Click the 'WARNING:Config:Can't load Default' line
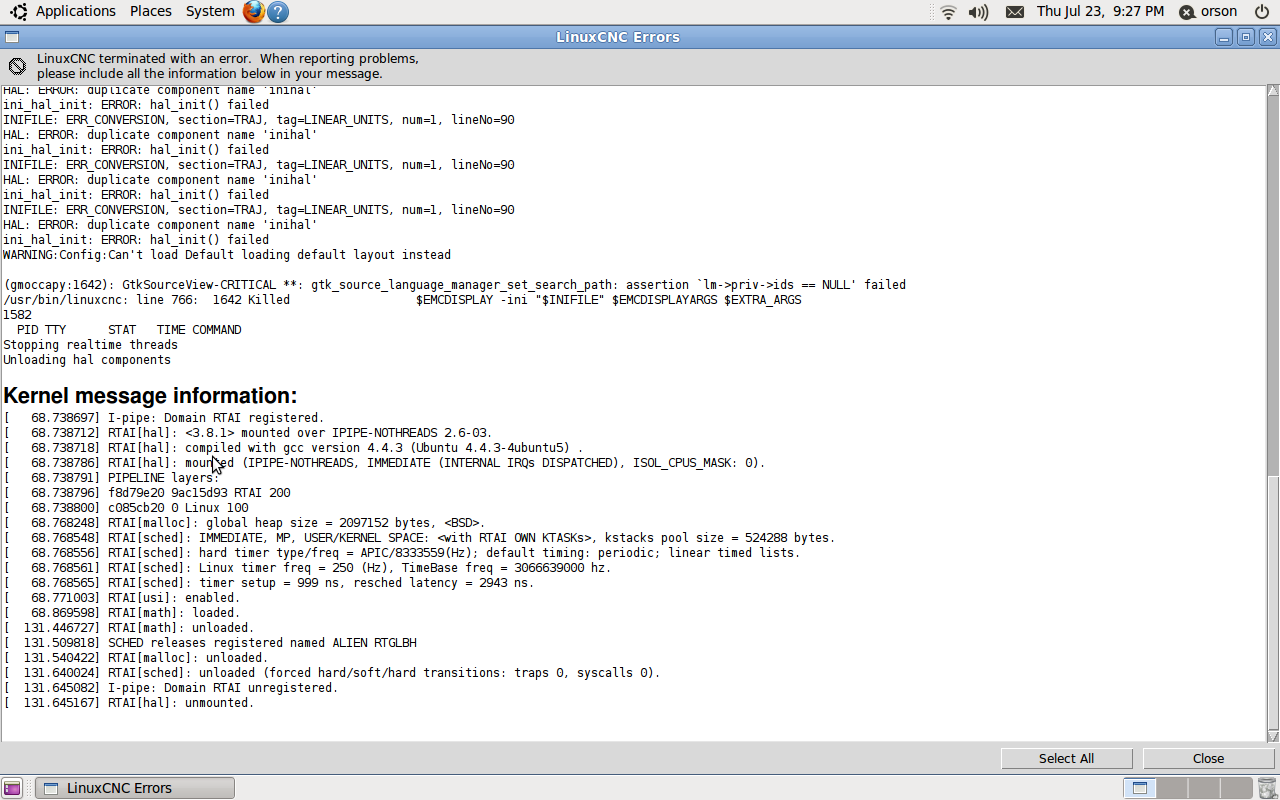This screenshot has height=800, width=1280. (227, 255)
